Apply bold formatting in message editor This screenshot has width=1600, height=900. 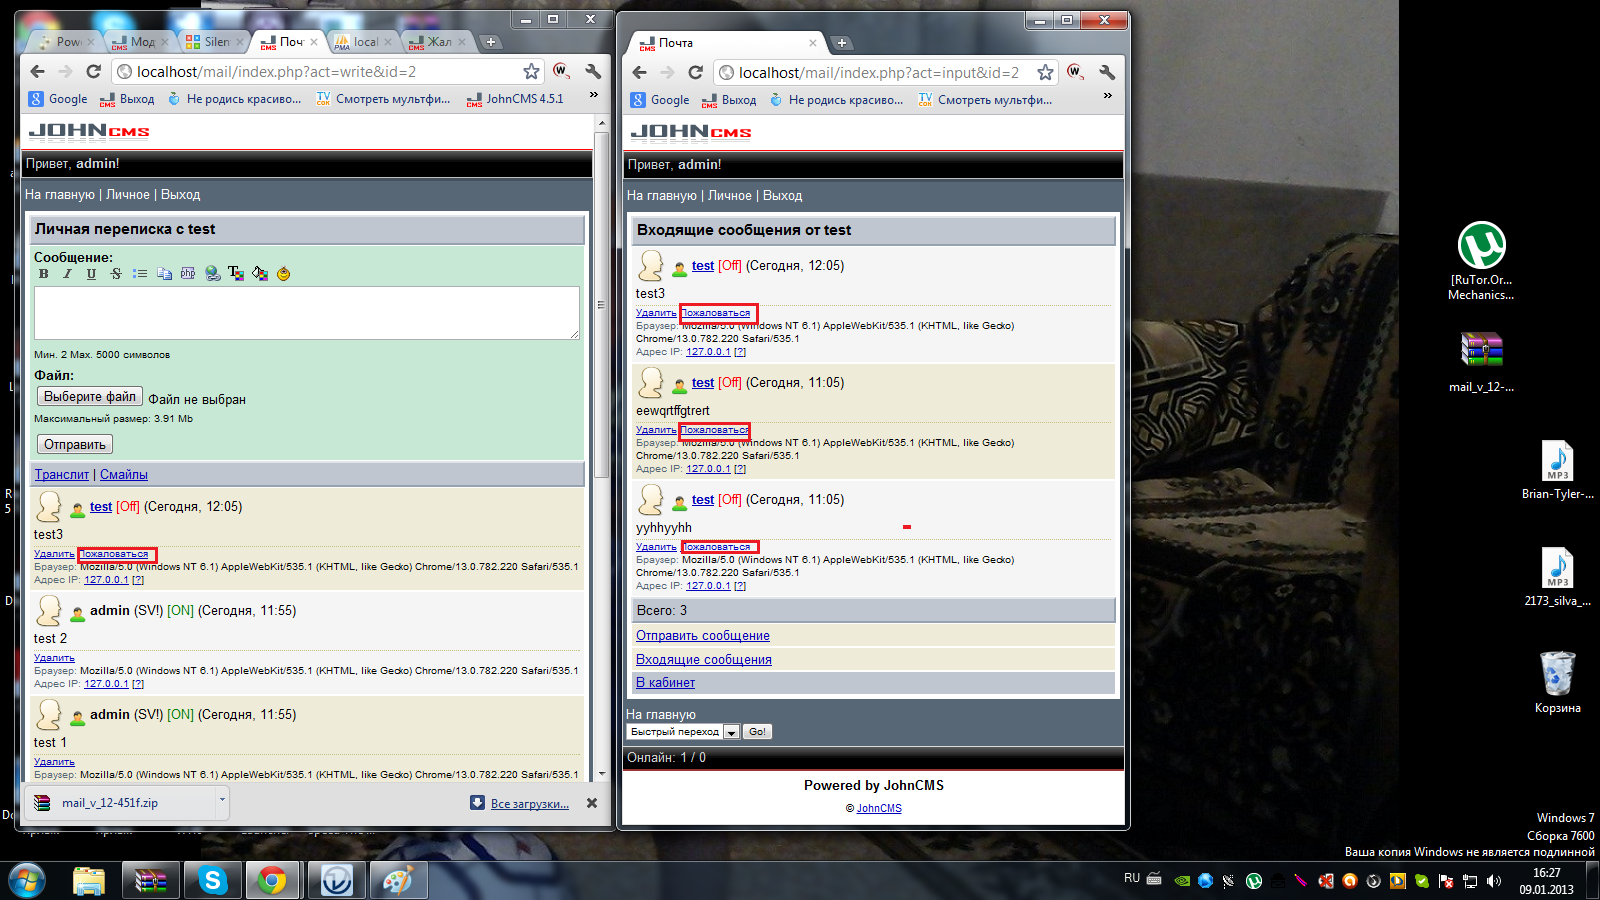coord(43,274)
